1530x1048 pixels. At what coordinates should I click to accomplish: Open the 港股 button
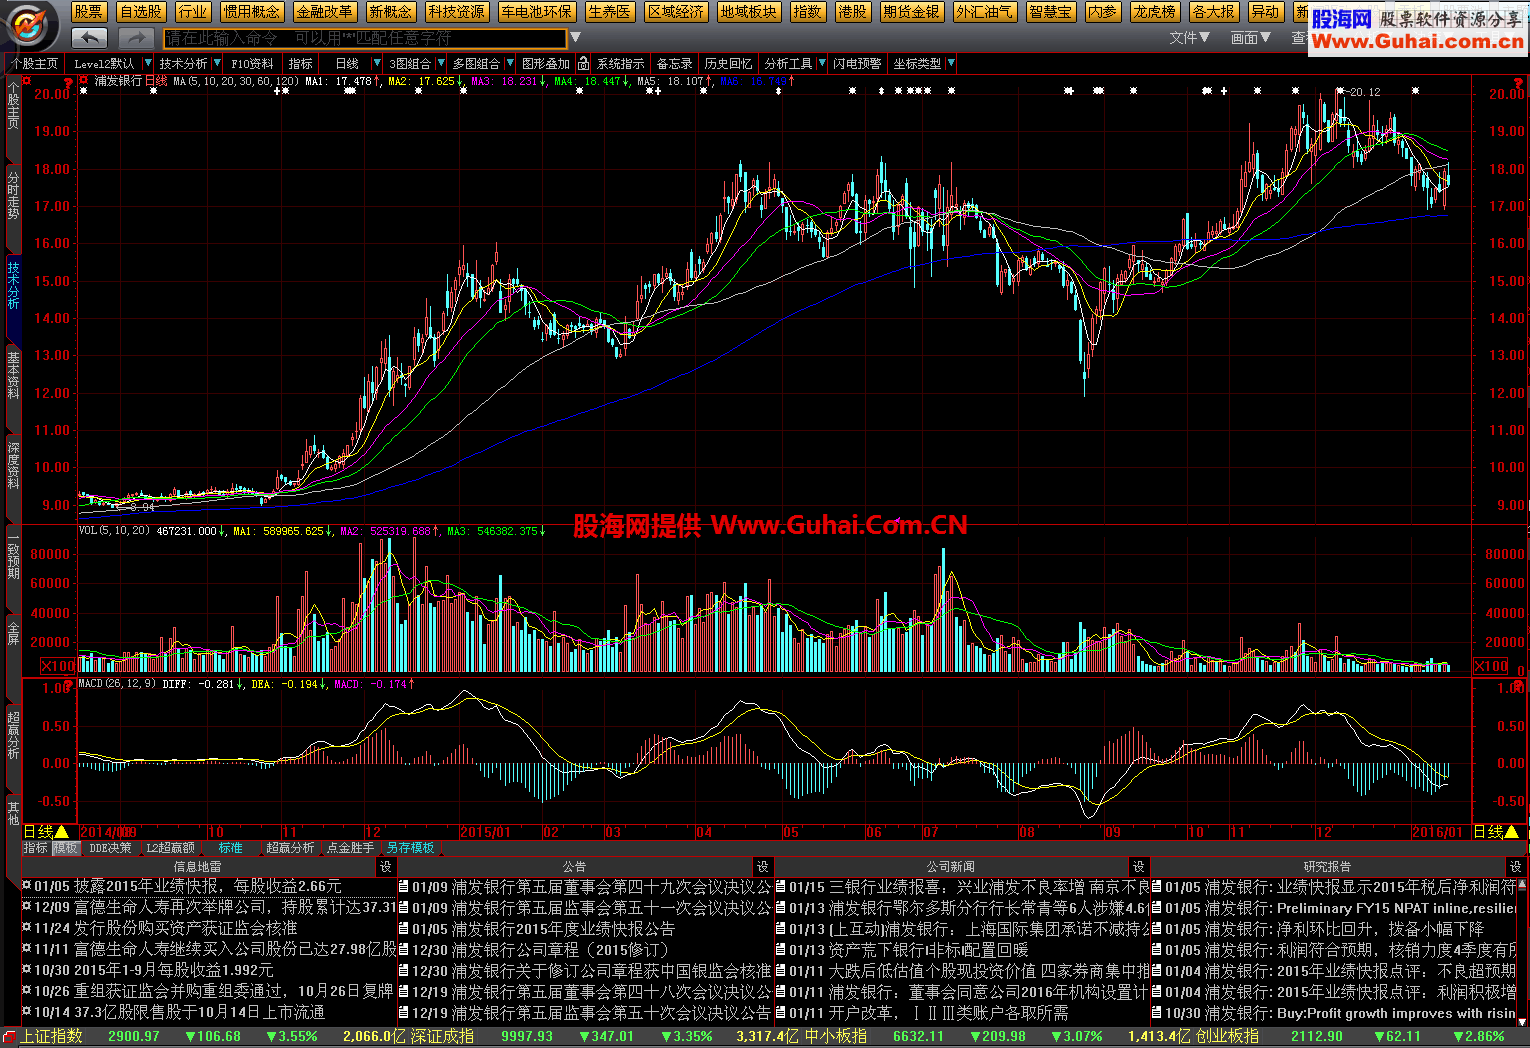[852, 12]
